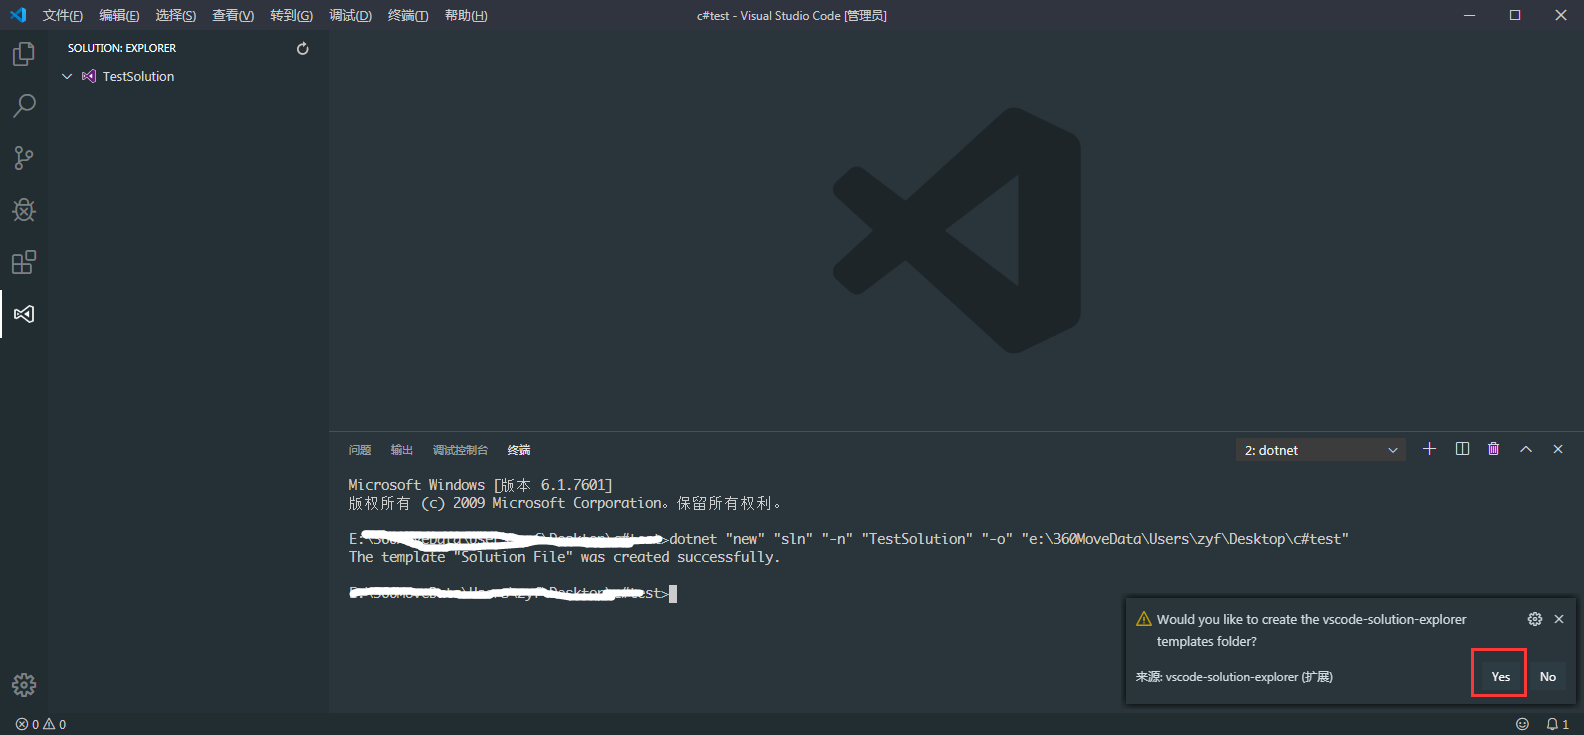Image resolution: width=1584 pixels, height=735 pixels.
Task: Open the 编辑(E) menu
Action: click(x=119, y=15)
